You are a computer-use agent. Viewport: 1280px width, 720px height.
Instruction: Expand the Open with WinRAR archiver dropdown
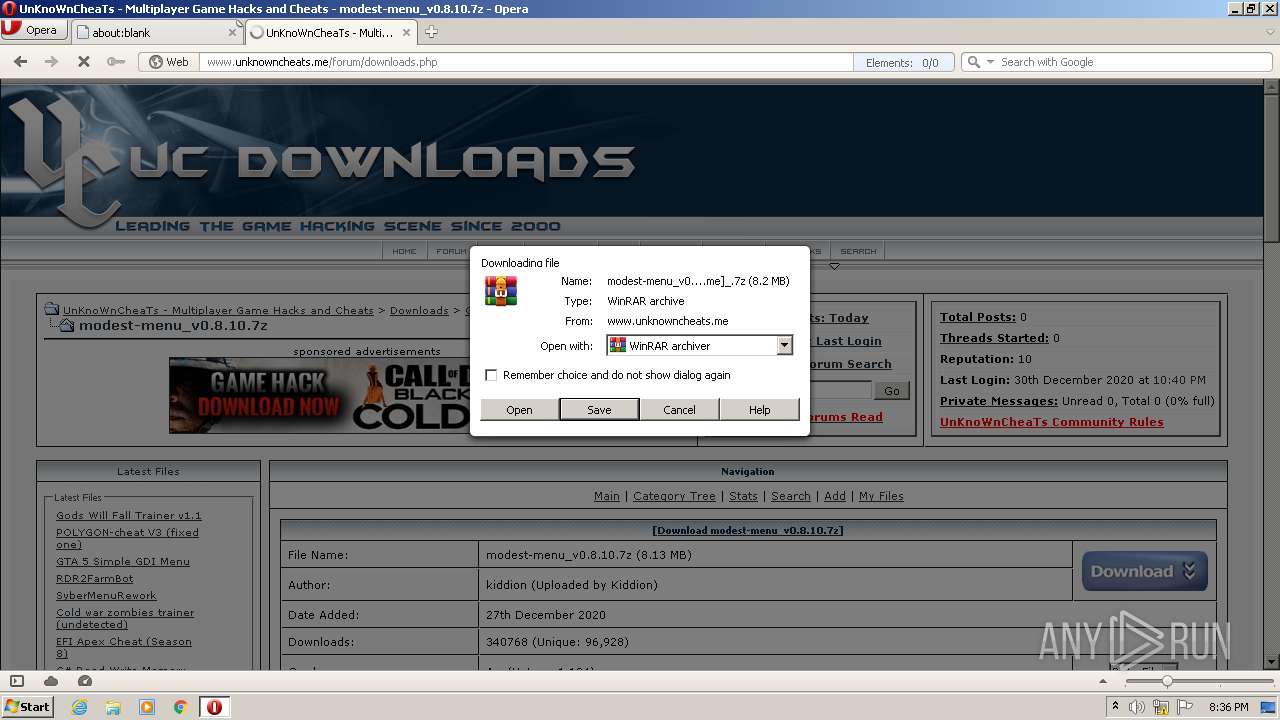(x=785, y=345)
